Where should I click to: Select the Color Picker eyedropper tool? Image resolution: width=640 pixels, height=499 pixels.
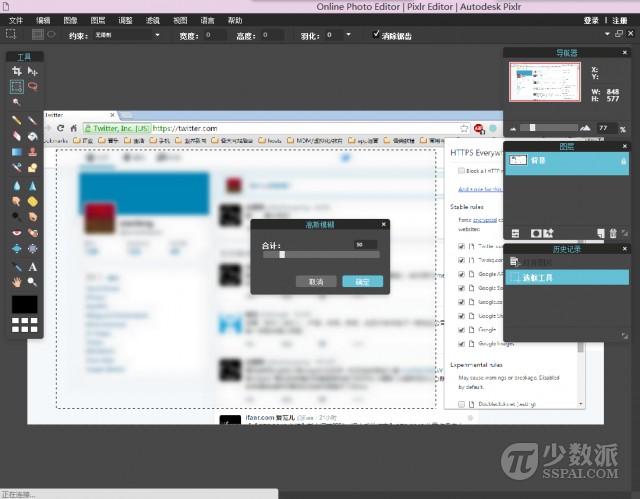[16, 267]
